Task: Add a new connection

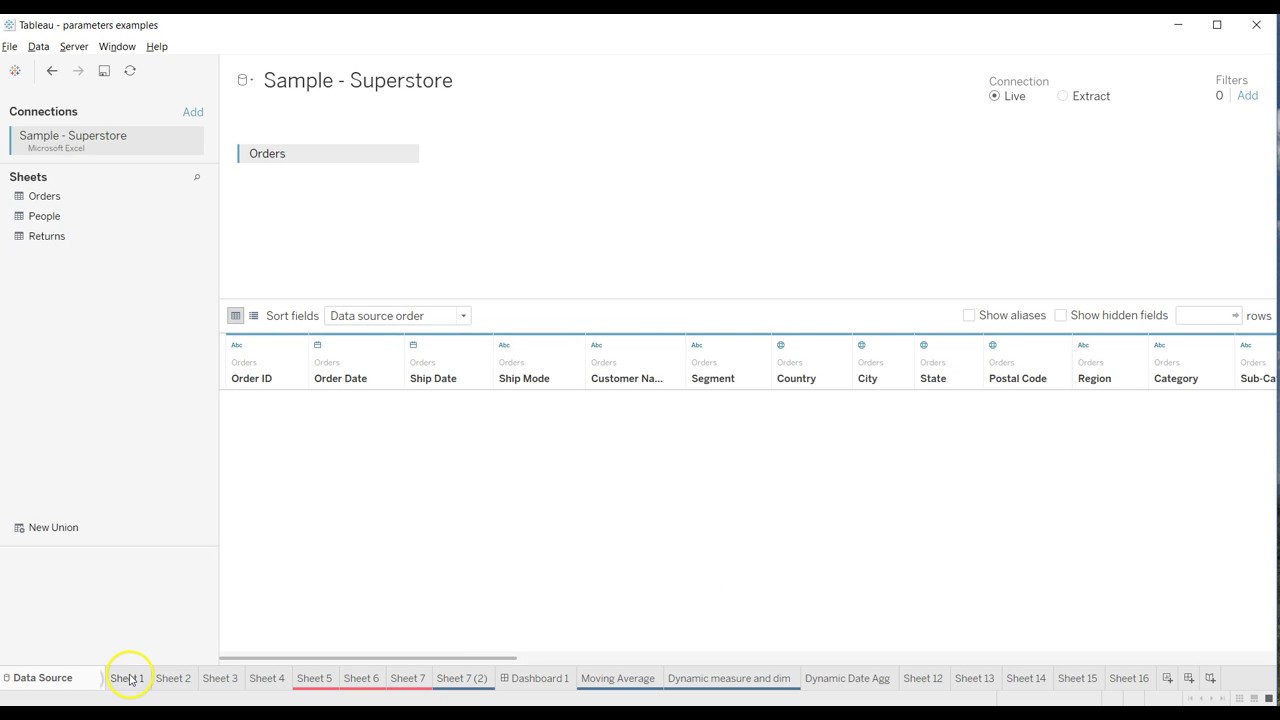Action: [193, 112]
